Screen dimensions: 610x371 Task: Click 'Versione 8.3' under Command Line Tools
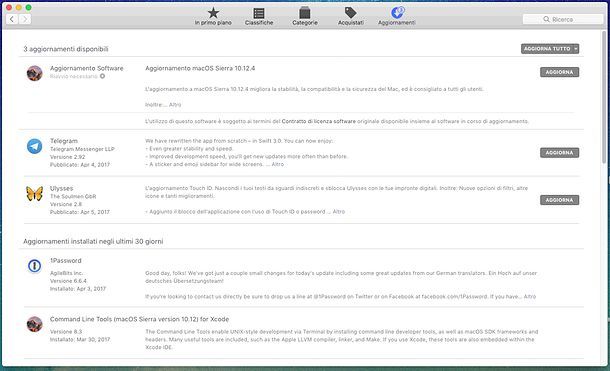[x=66, y=332]
